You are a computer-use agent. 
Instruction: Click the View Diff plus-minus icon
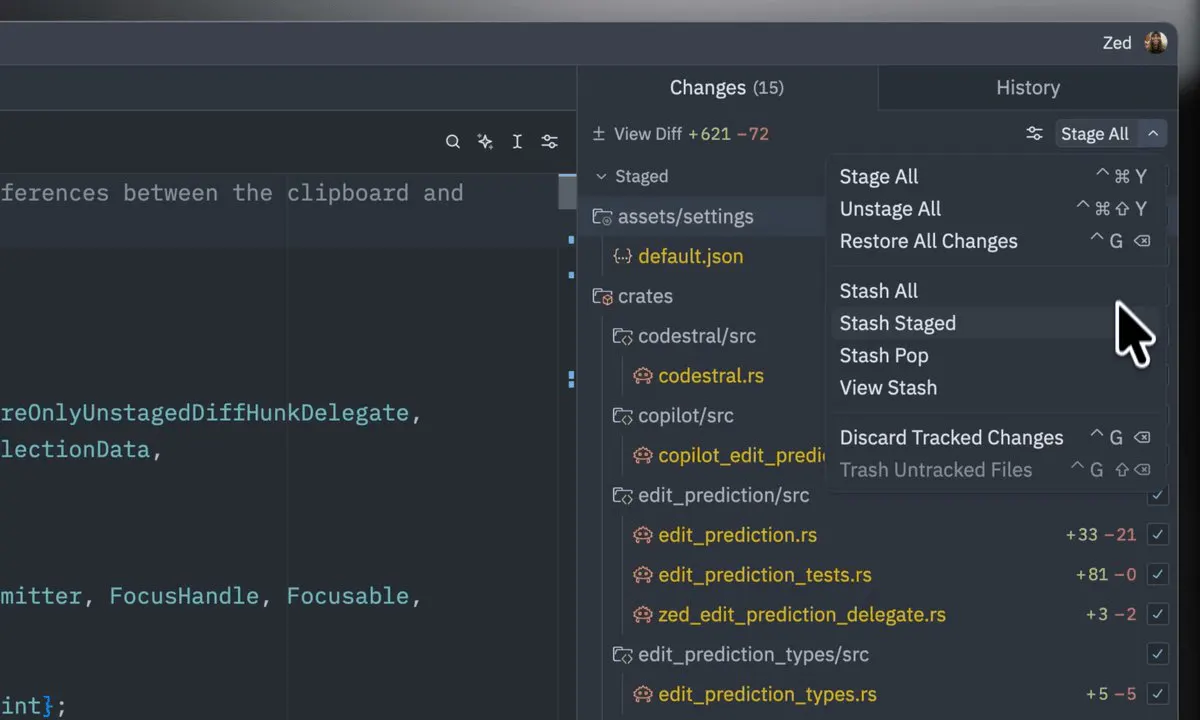[x=599, y=134]
